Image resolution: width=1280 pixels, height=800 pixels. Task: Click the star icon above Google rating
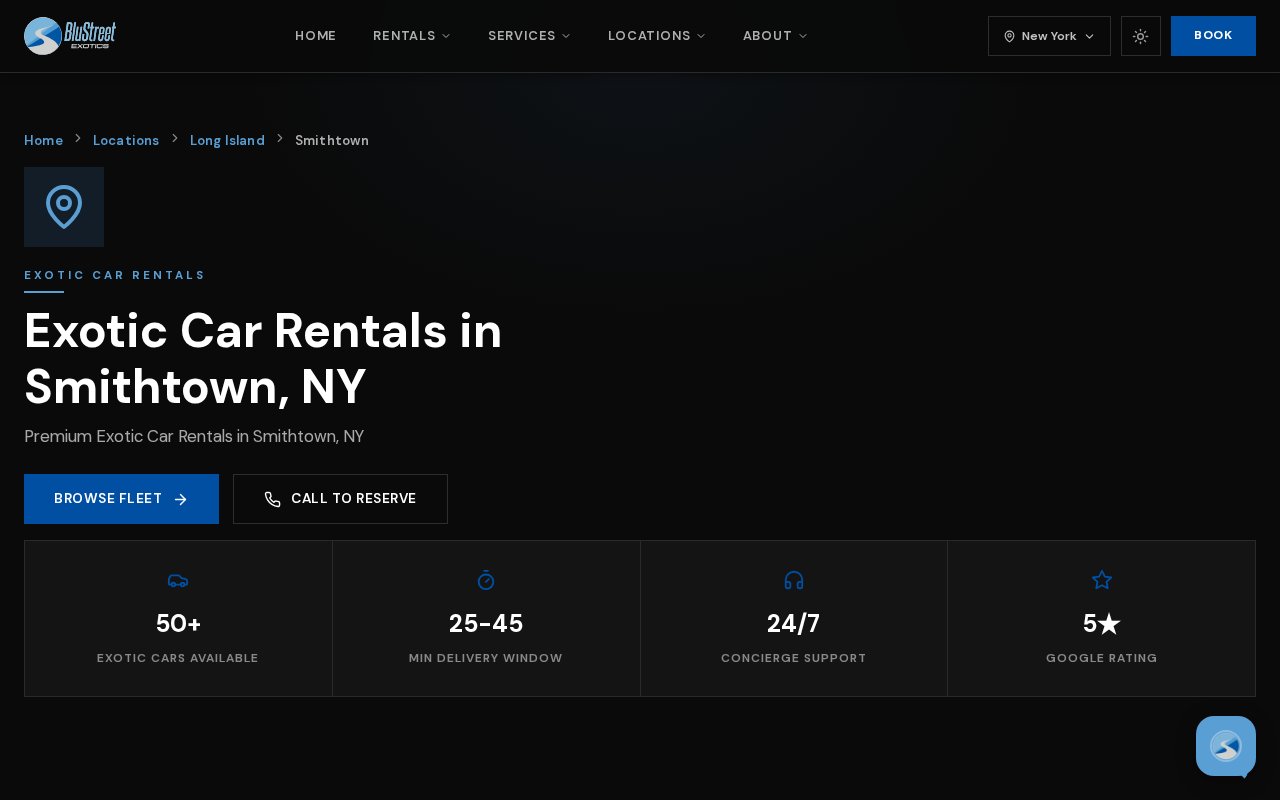pyautogui.click(x=1102, y=580)
